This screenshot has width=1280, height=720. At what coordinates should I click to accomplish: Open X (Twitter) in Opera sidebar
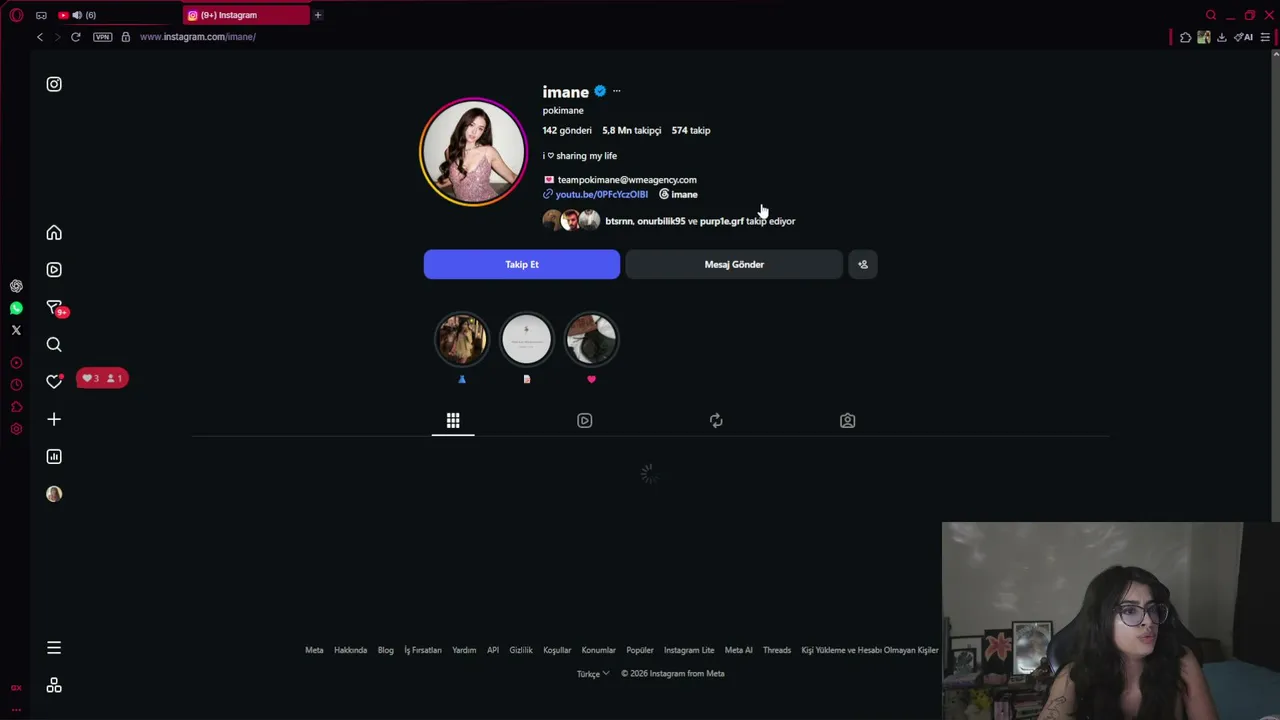(x=16, y=330)
